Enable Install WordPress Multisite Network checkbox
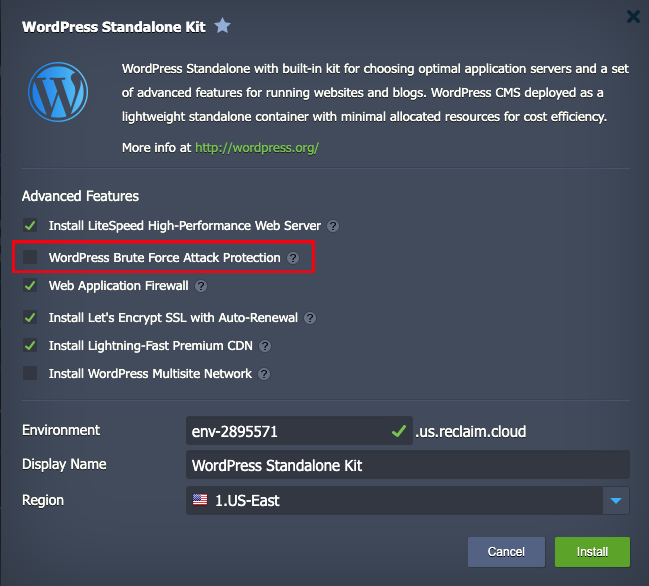This screenshot has width=649, height=586. [x=30, y=373]
